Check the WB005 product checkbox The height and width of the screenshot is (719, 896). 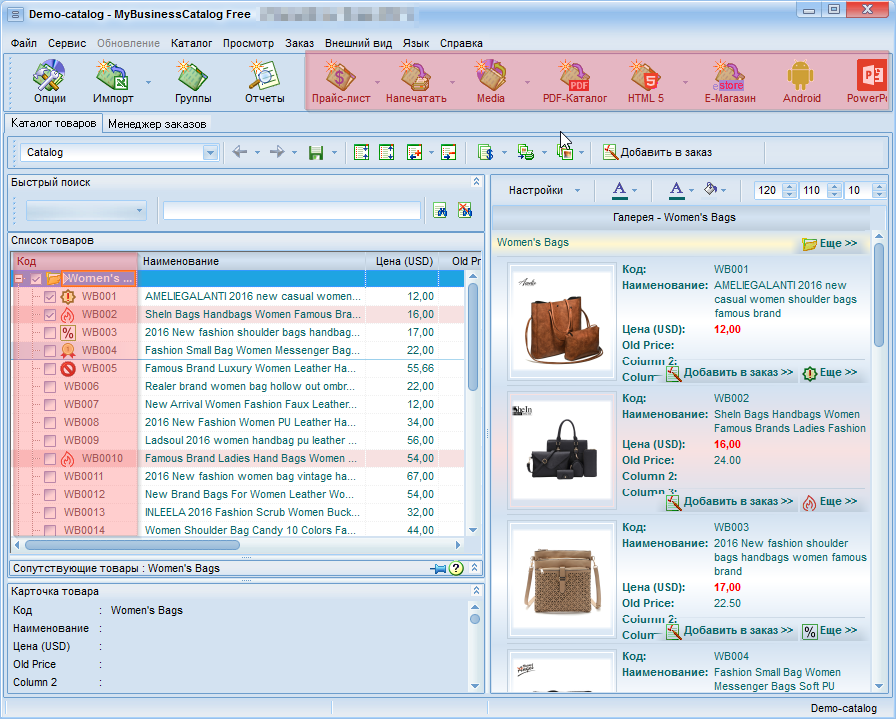tap(50, 369)
